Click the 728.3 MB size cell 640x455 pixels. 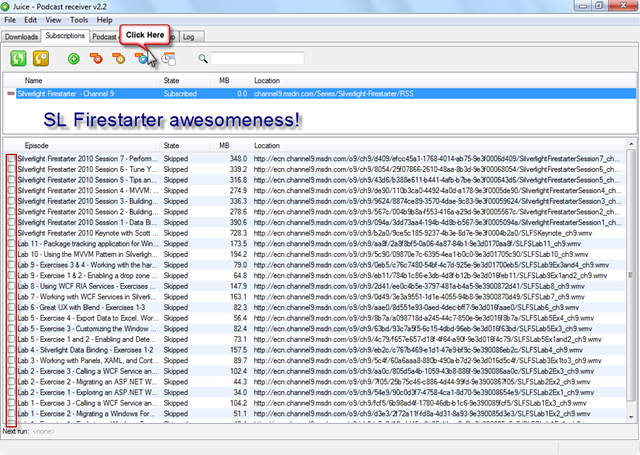(238, 233)
